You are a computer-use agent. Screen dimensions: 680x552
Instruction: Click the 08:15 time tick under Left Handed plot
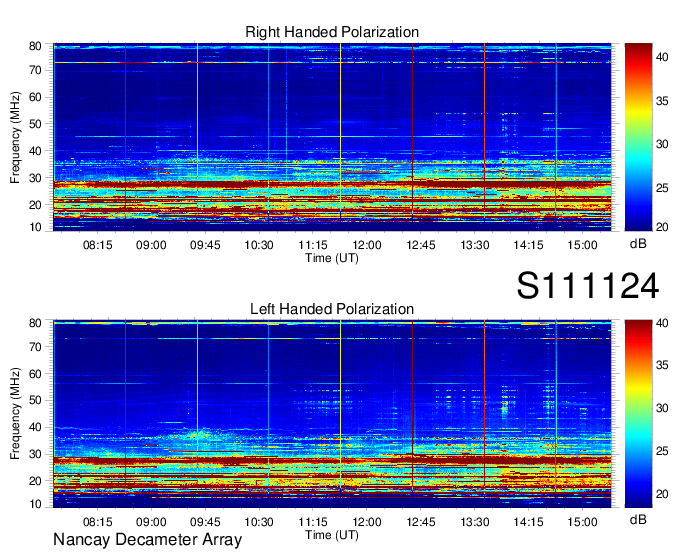[x=97, y=522]
